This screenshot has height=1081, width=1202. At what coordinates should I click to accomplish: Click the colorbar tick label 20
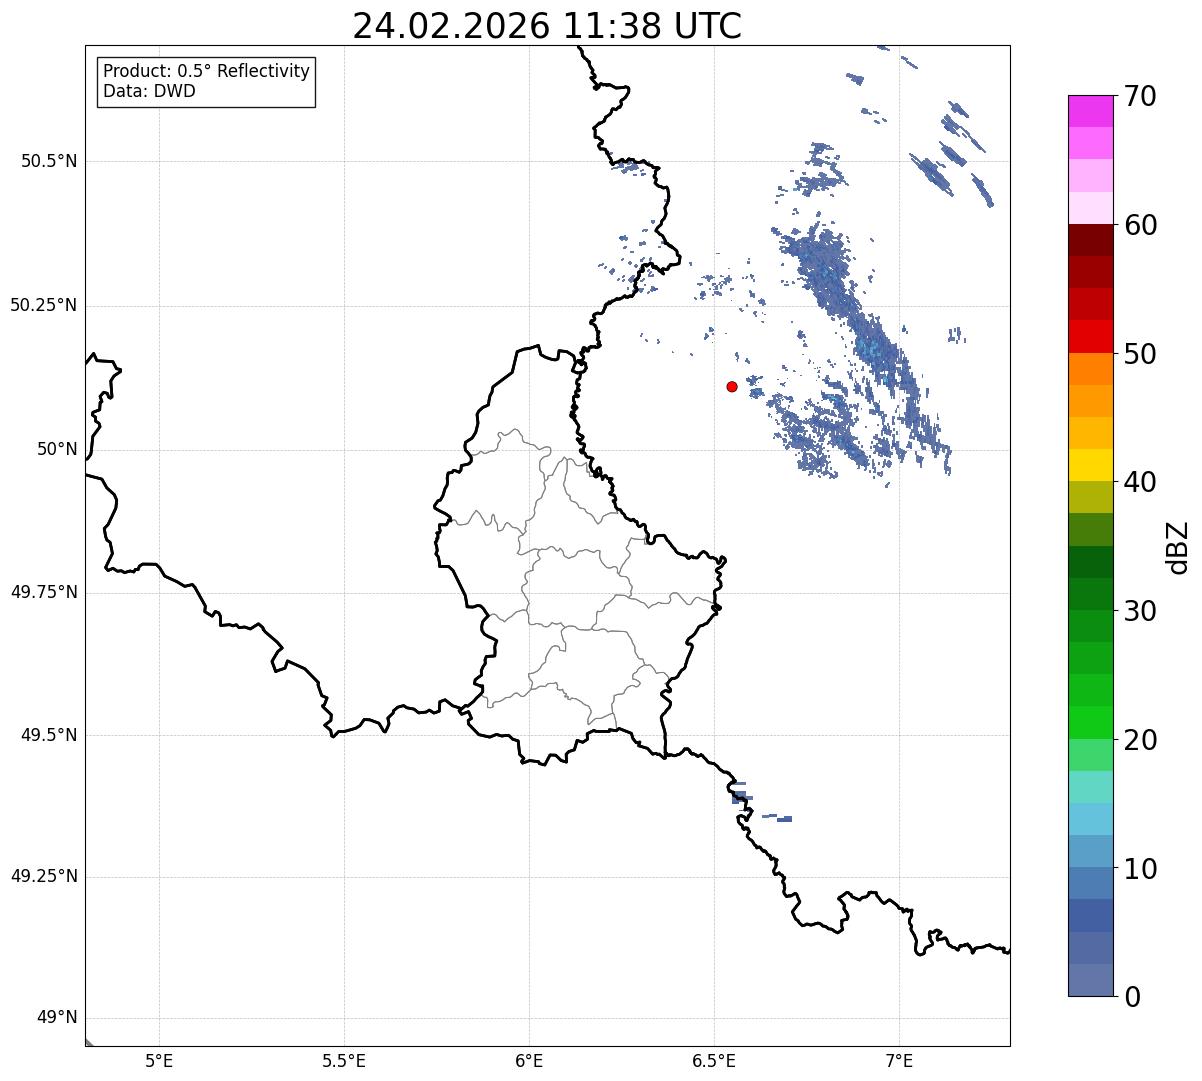coord(1140,740)
